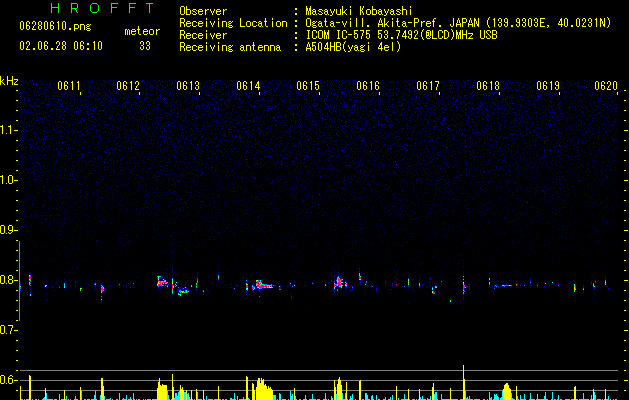
Task: Click the Receiving Location label
Action: tap(233, 23)
